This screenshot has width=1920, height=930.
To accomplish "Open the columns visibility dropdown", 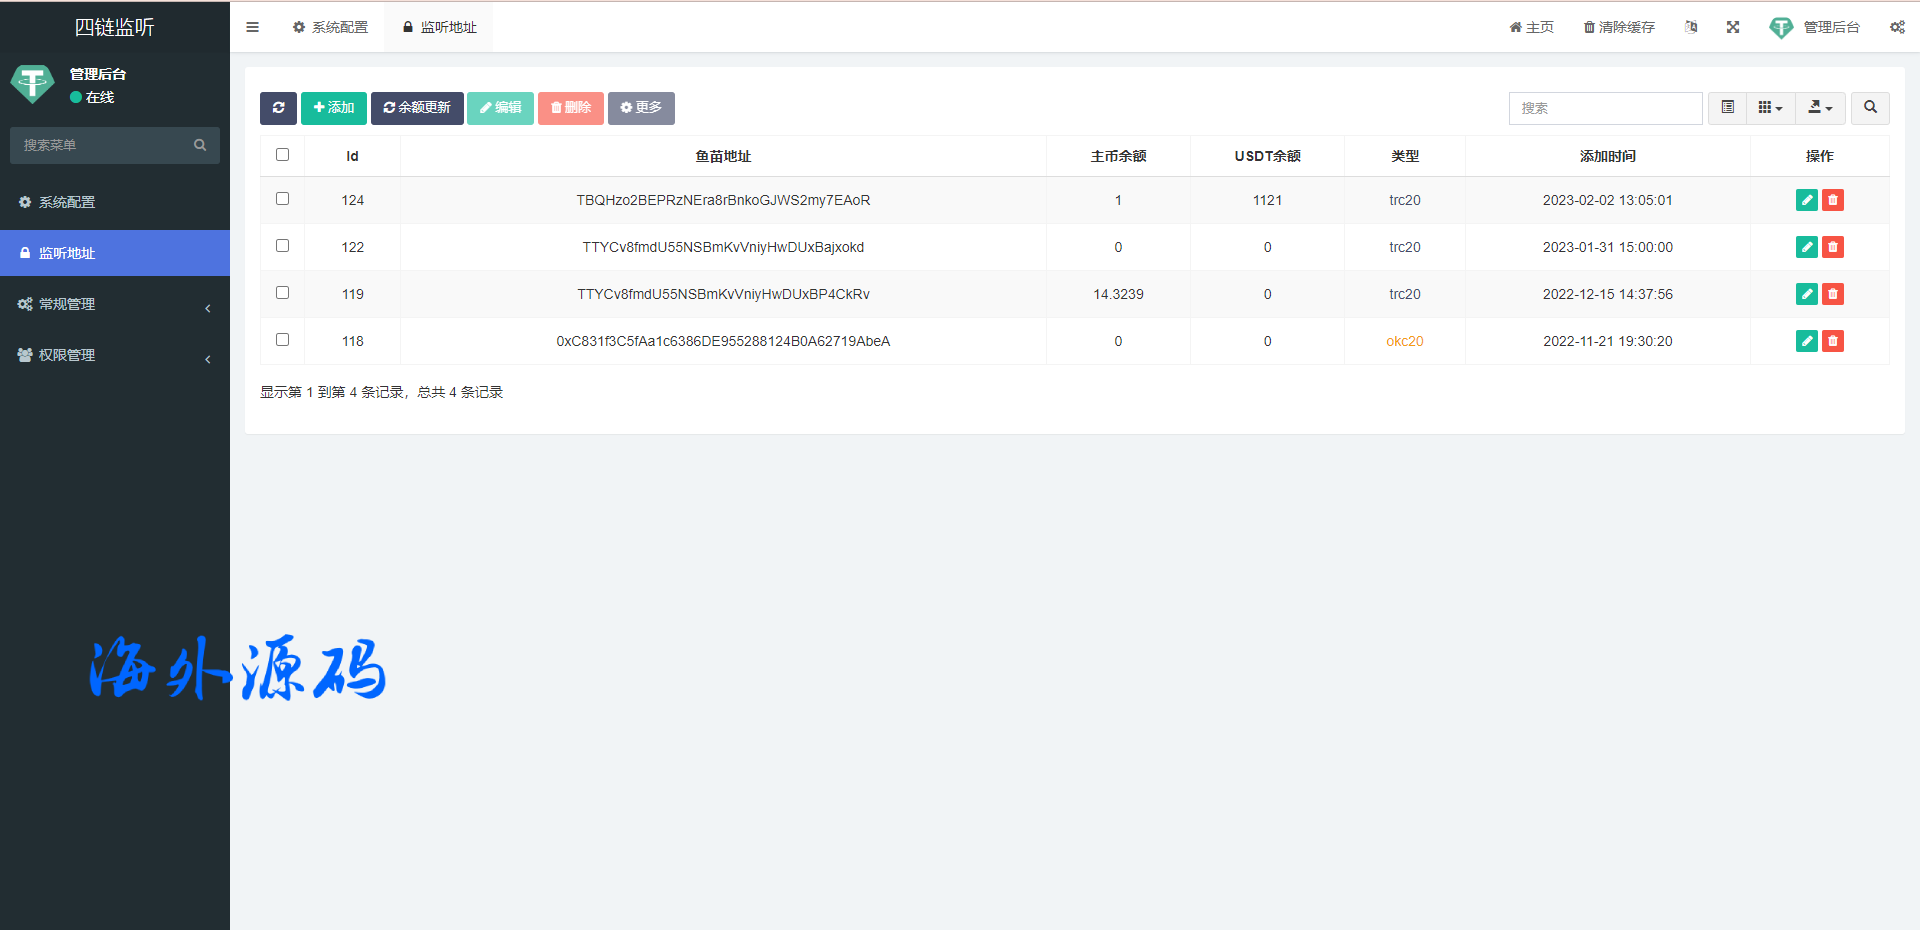I will (x=1770, y=108).
